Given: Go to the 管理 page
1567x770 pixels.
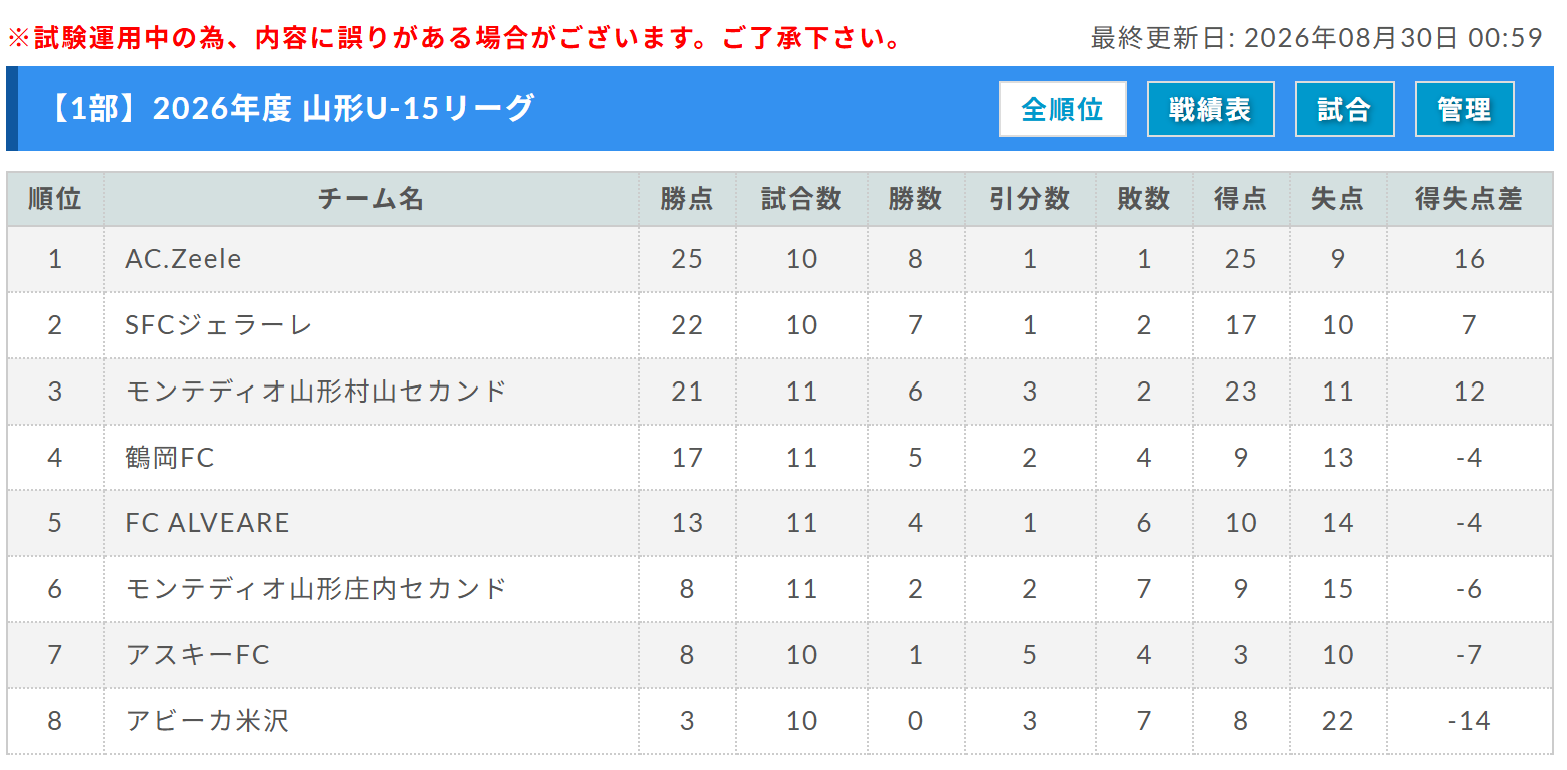Looking at the screenshot, I should click(1464, 109).
